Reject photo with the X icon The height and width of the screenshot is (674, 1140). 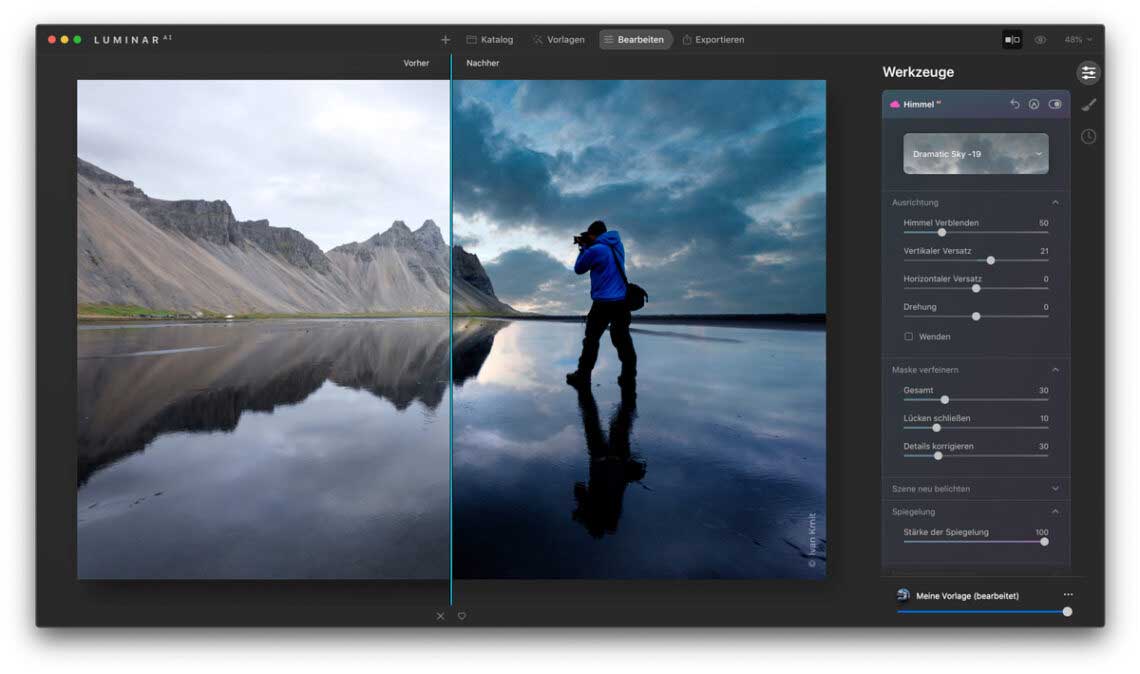440,616
